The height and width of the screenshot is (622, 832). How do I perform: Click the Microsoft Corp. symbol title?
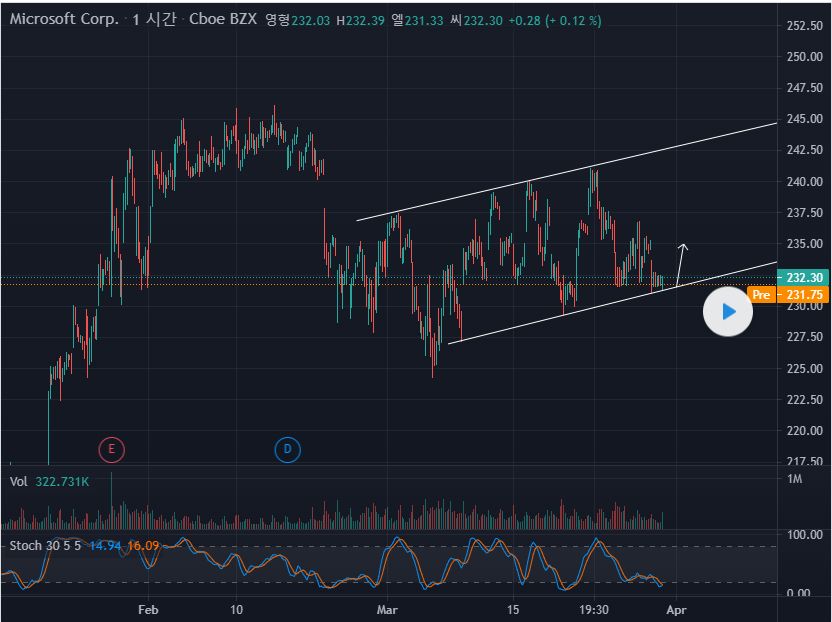pyautogui.click(x=64, y=20)
